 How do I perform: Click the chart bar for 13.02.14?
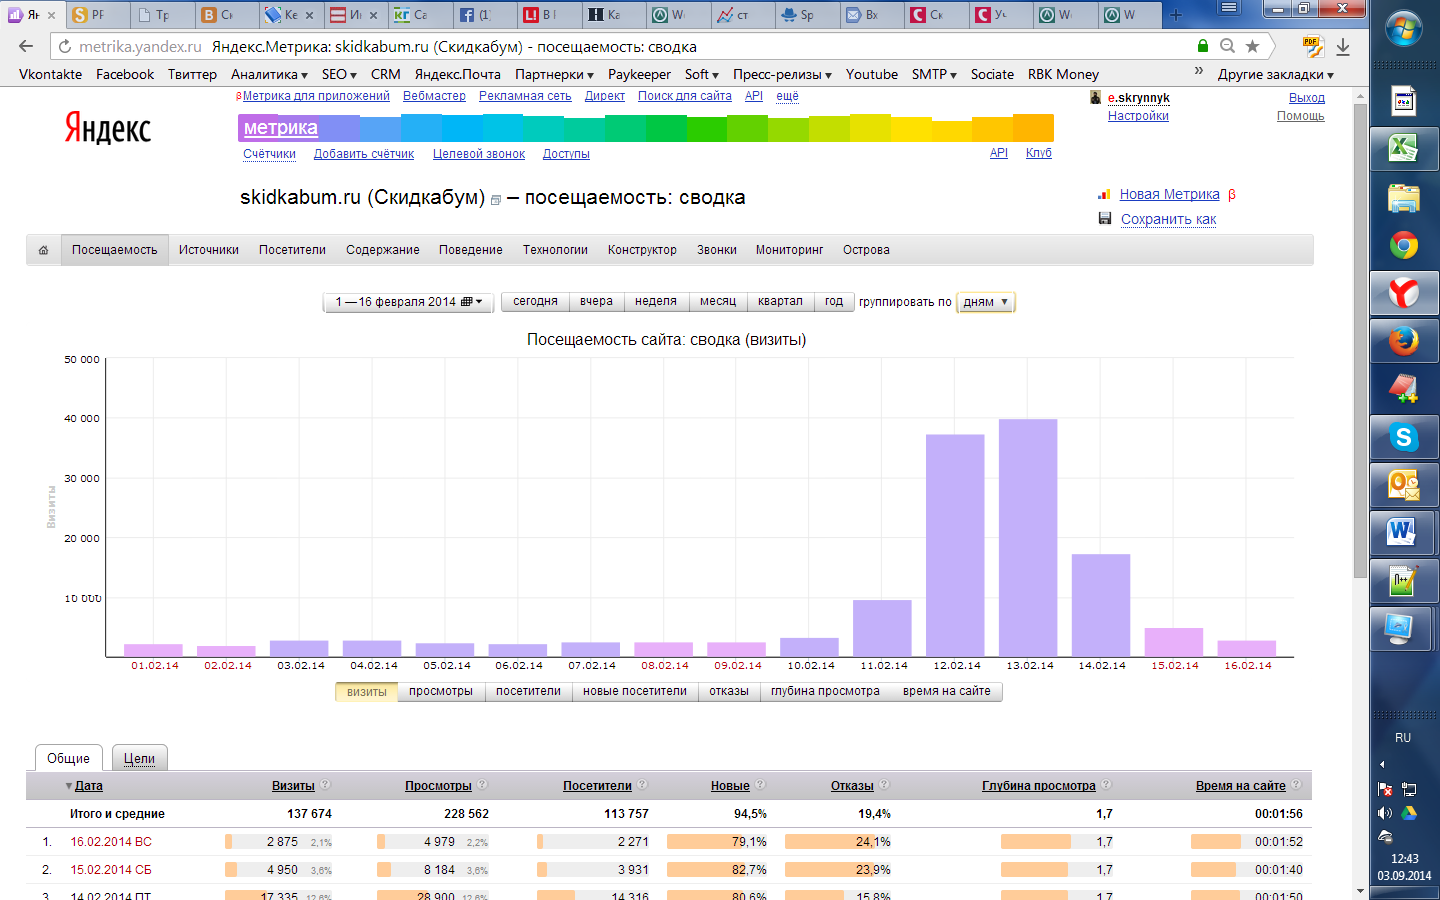click(x=1028, y=538)
